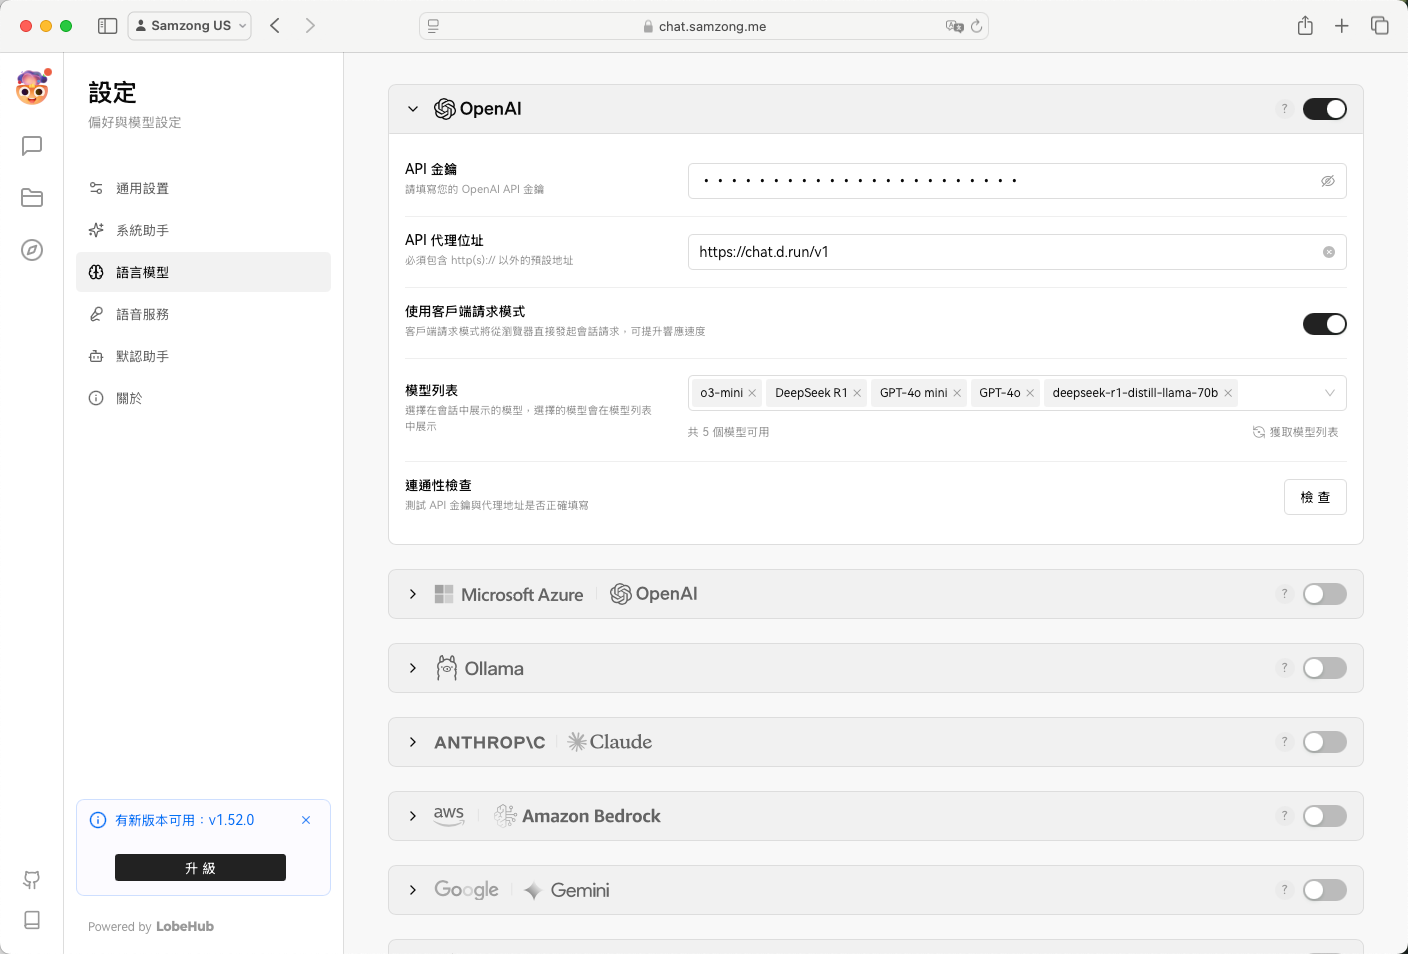Screen dimensions: 1408x954
Task: Click the 檢查 connectivity check button
Action: tap(1315, 497)
